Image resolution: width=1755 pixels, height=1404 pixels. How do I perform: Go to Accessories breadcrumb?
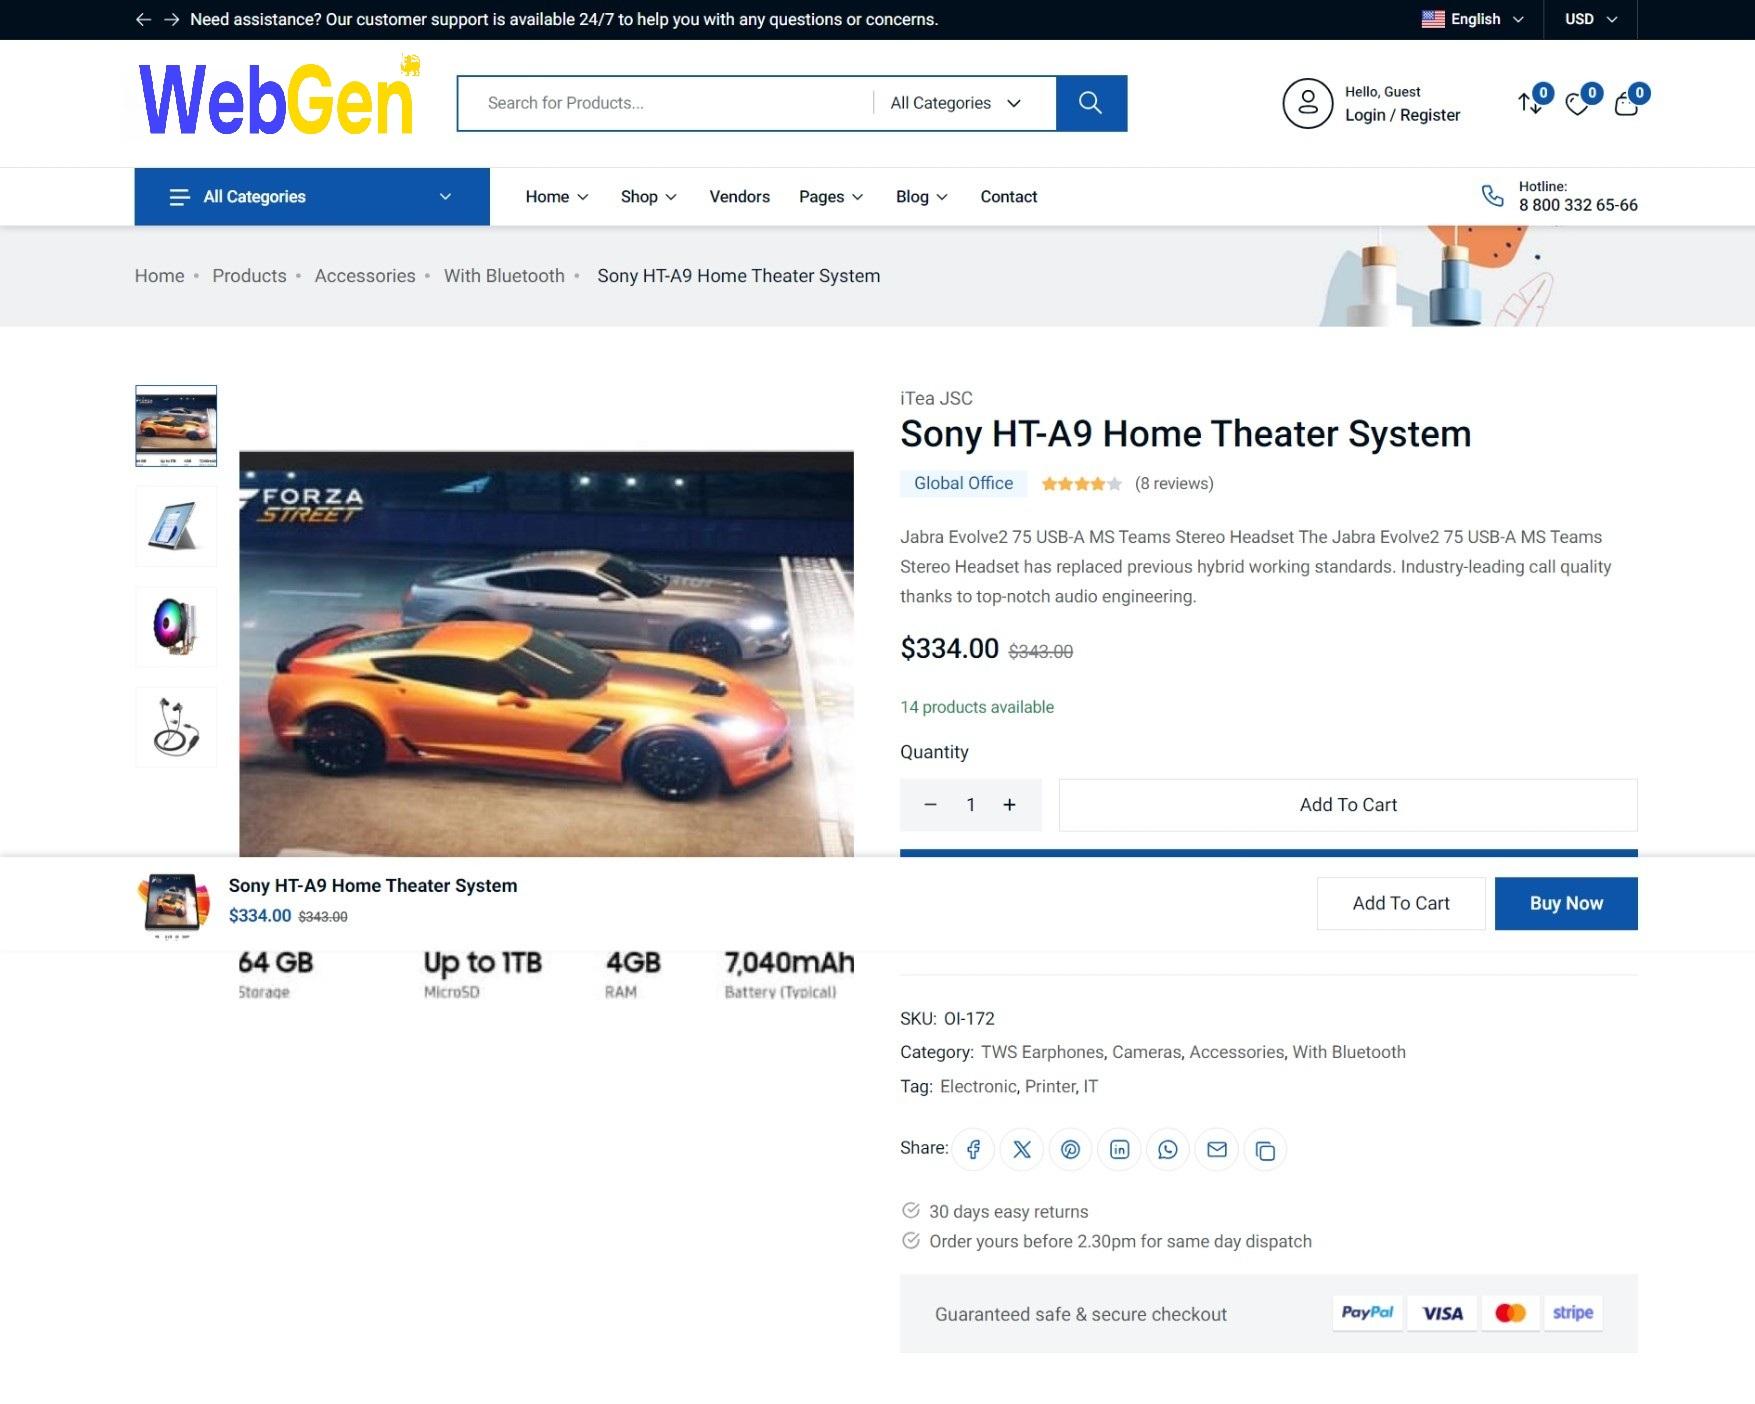click(x=365, y=276)
